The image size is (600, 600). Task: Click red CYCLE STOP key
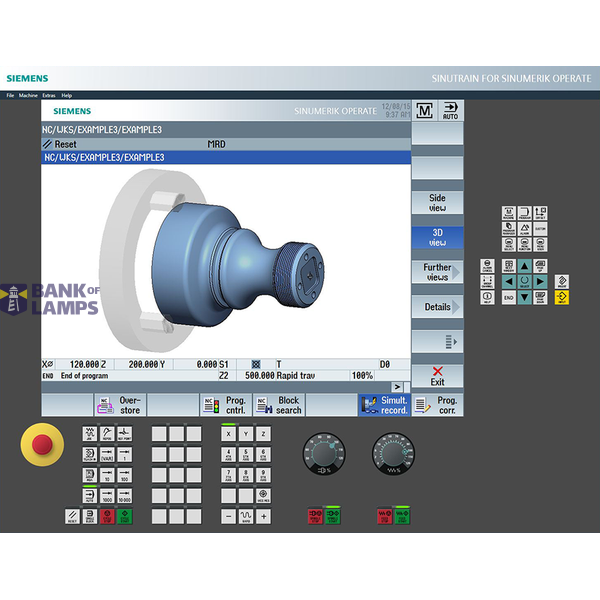tap(107, 516)
